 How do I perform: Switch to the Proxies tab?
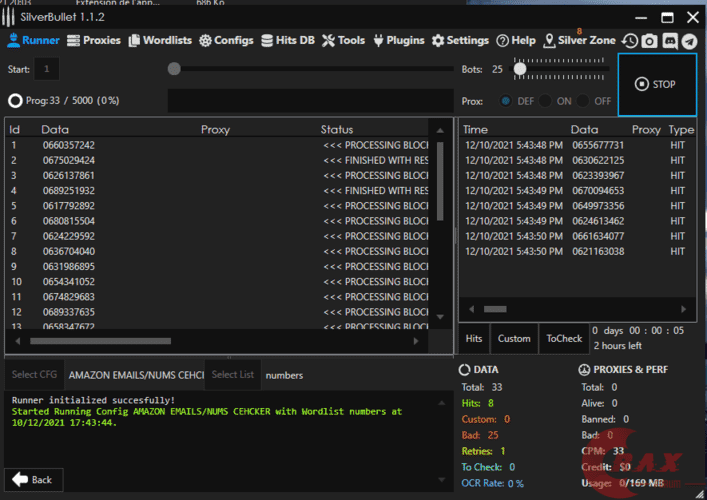pyautogui.click(x=94, y=41)
